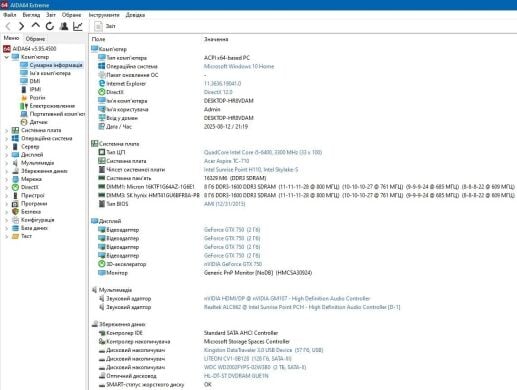
Task: Click DirectX Xbox icon in report list
Action: pos(102,92)
